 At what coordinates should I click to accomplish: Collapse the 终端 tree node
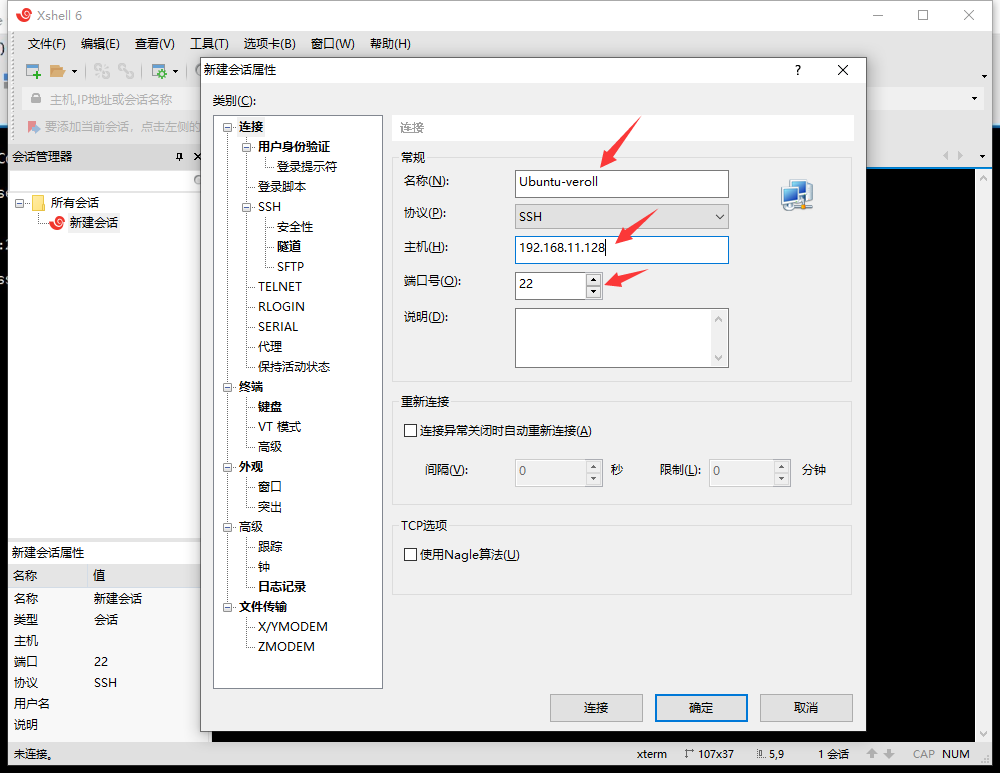click(x=227, y=387)
